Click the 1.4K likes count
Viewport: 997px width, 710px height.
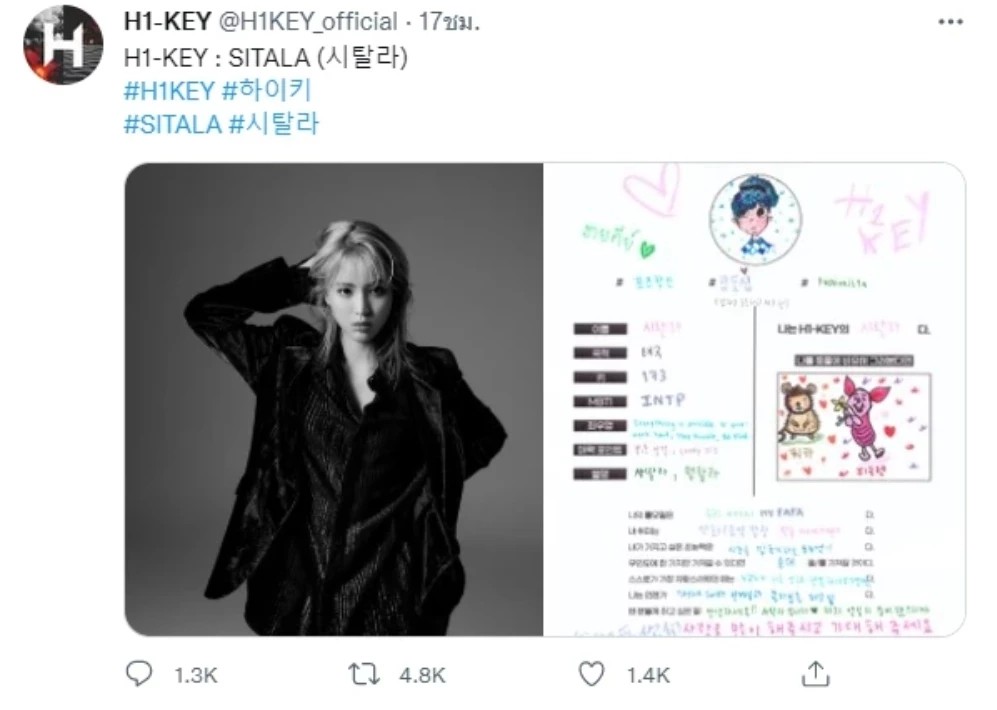648,675
